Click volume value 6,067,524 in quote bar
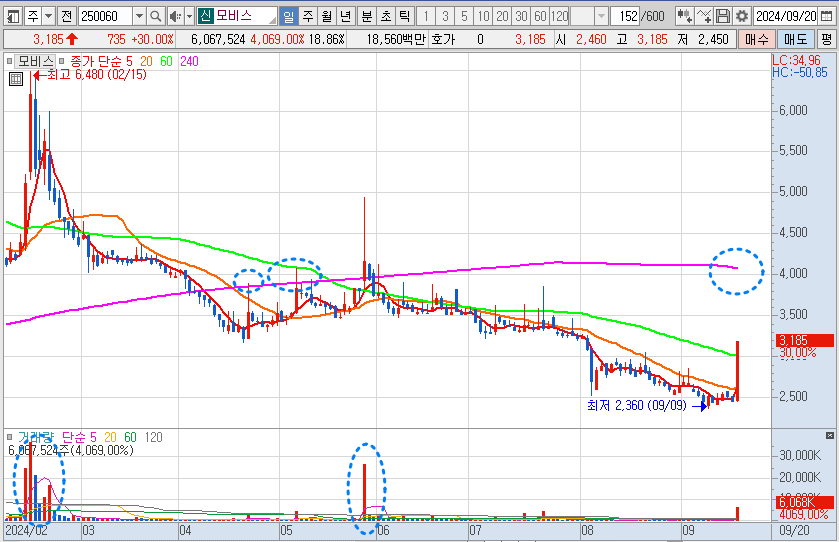839x542 pixels. (218, 39)
